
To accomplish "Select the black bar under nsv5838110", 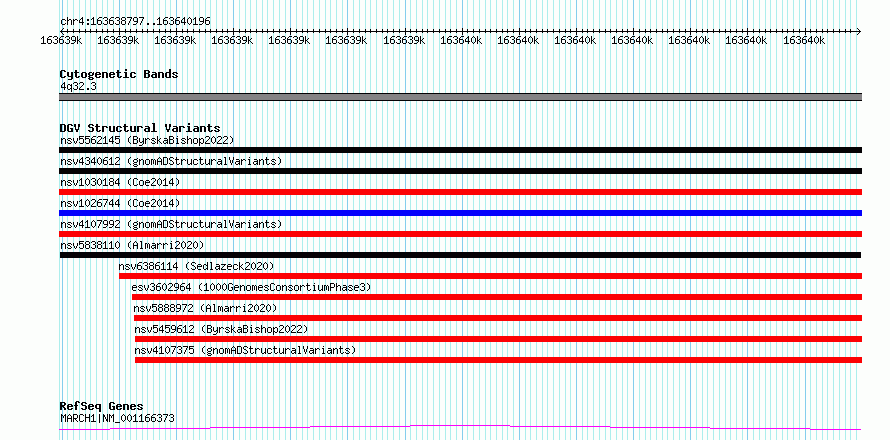I will (x=460, y=255).
